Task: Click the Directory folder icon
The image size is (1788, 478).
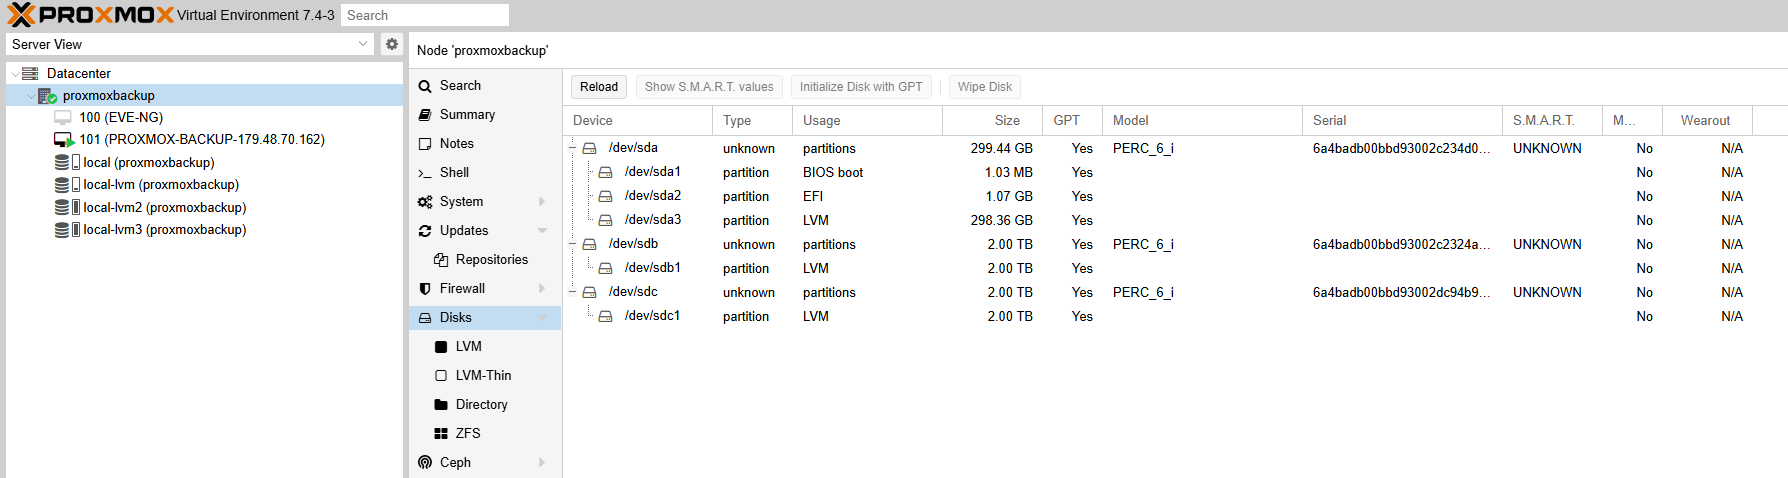Action: click(x=441, y=405)
